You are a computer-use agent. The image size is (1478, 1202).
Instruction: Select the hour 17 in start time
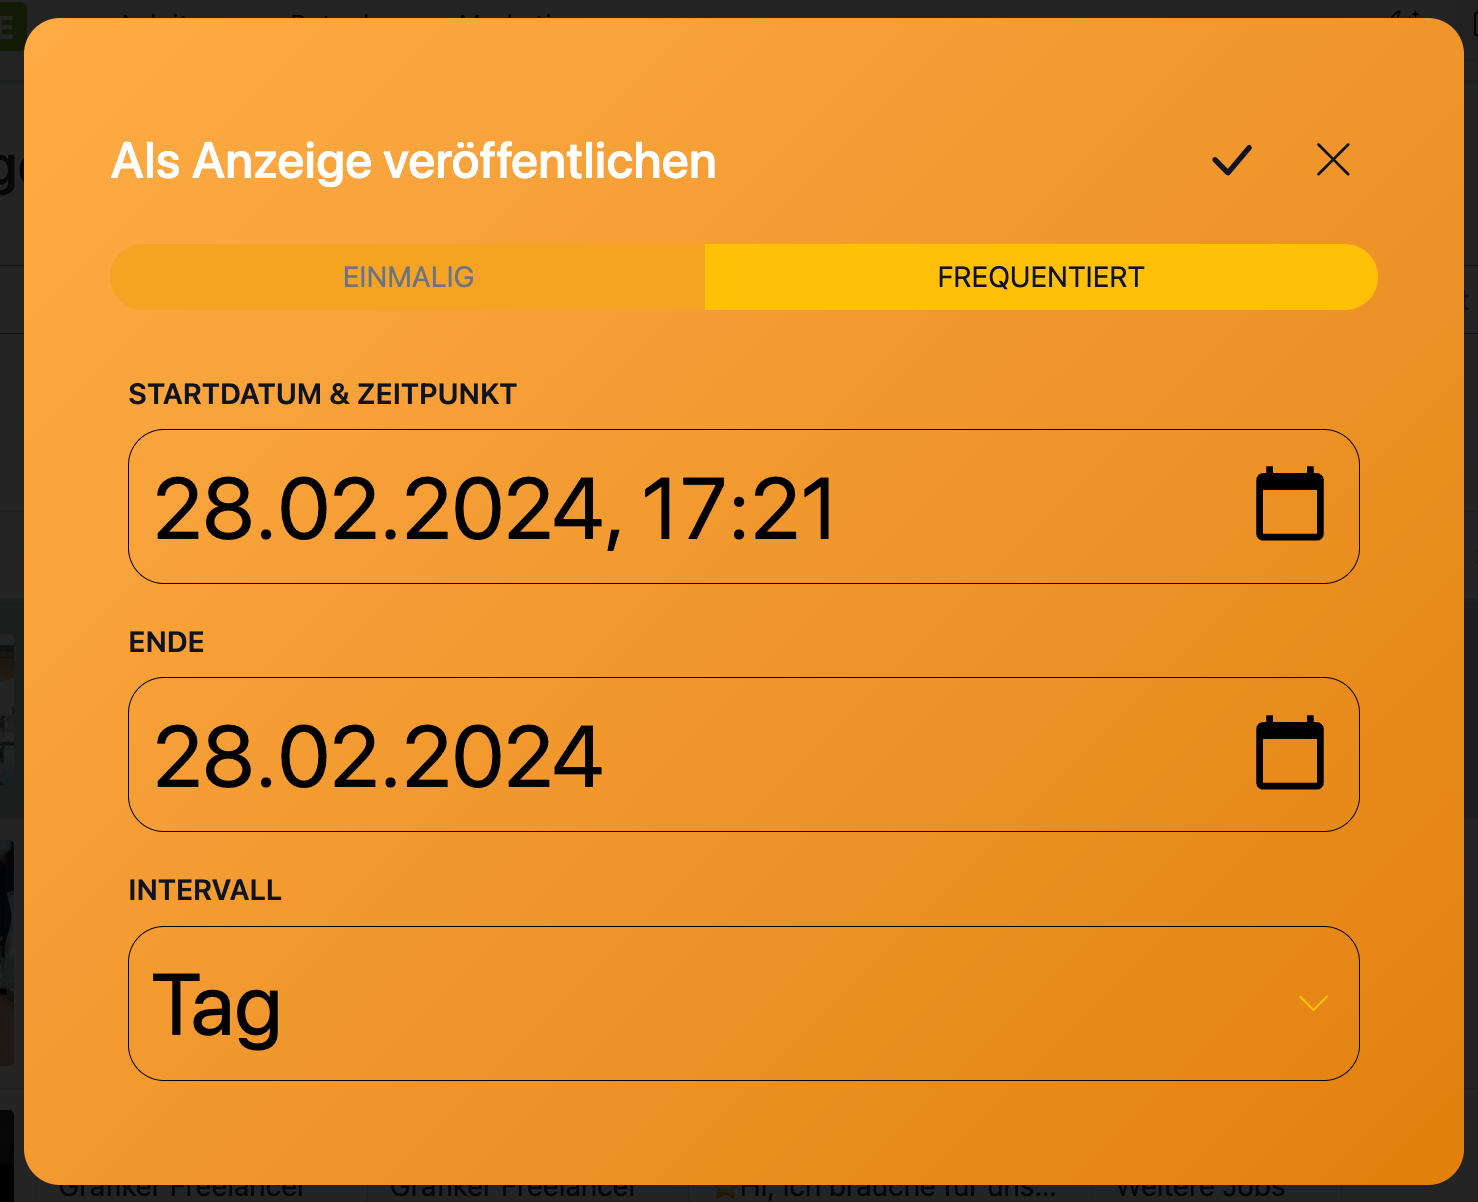682,510
